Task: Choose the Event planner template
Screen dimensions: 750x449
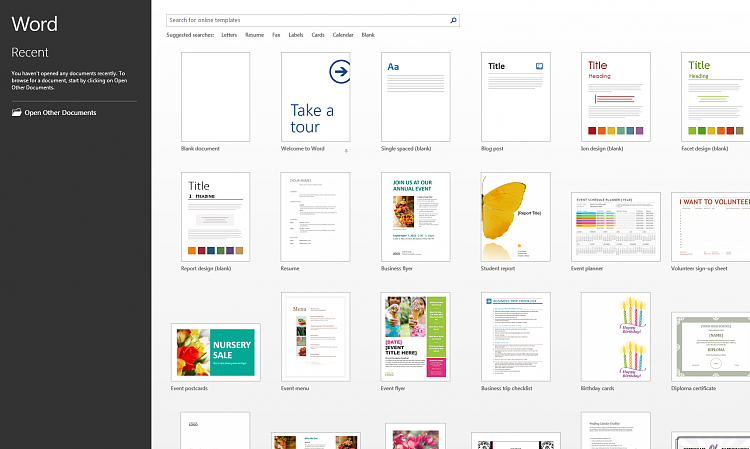Action: [616, 227]
